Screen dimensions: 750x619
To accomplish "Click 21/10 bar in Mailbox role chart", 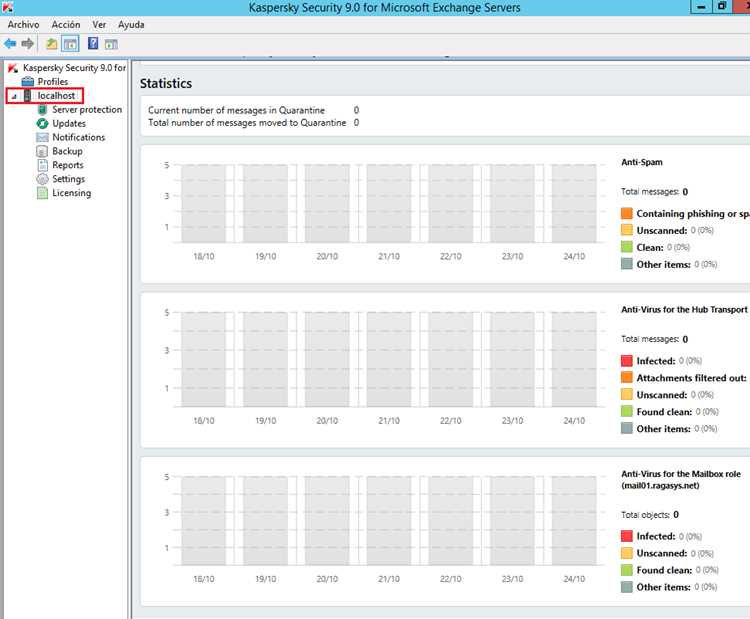I will coord(389,520).
